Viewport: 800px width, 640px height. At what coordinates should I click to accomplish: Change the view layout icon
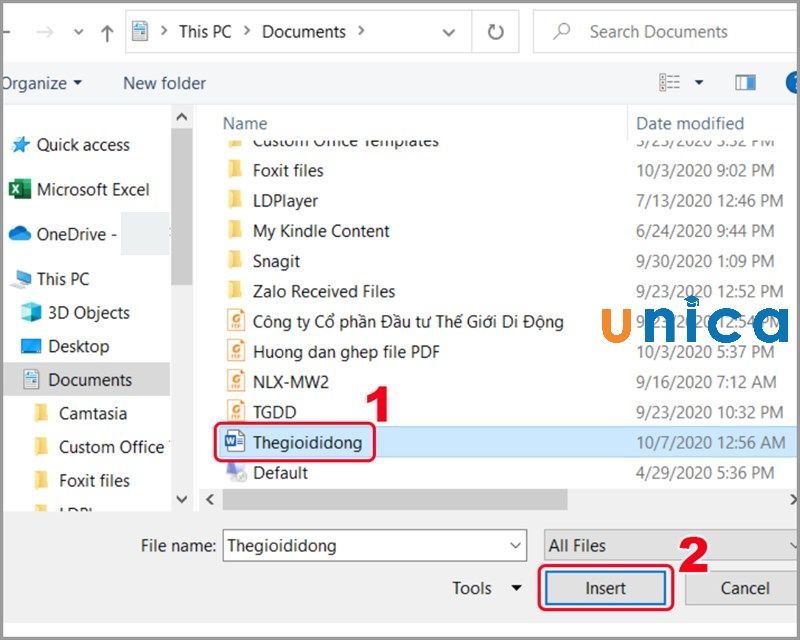[x=669, y=82]
